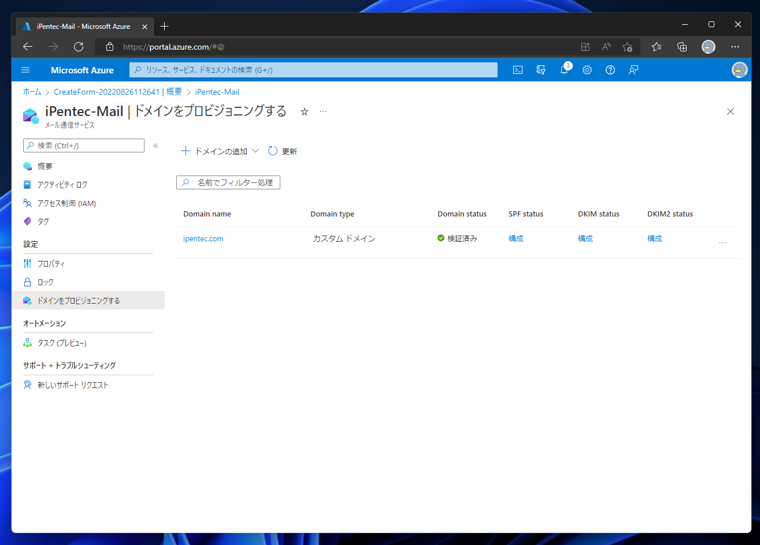Click 構成 under SPF status

(516, 239)
